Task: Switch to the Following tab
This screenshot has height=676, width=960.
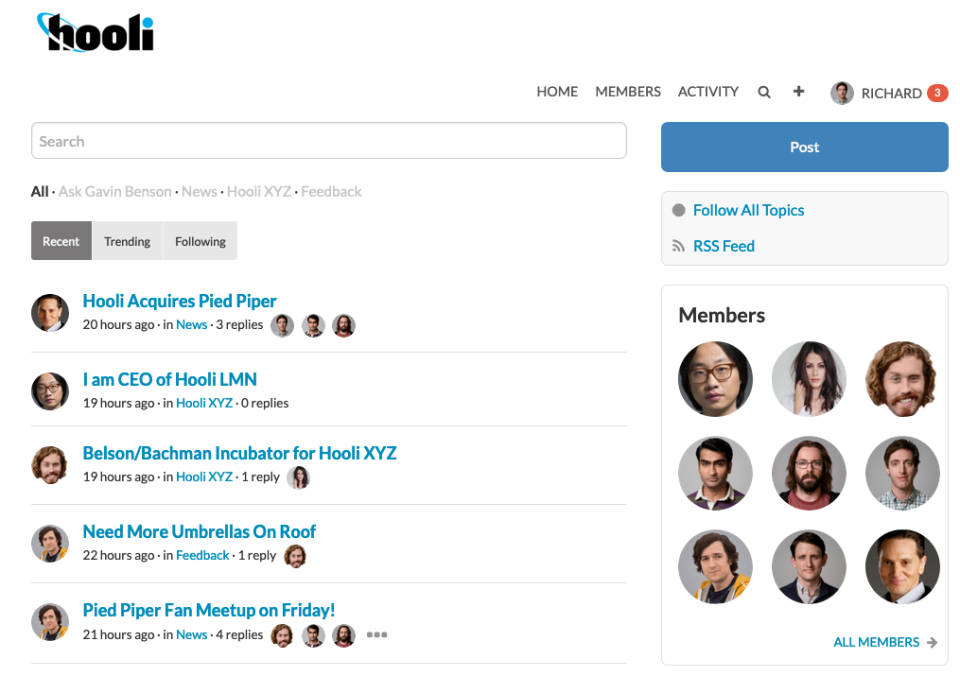Action: [200, 241]
